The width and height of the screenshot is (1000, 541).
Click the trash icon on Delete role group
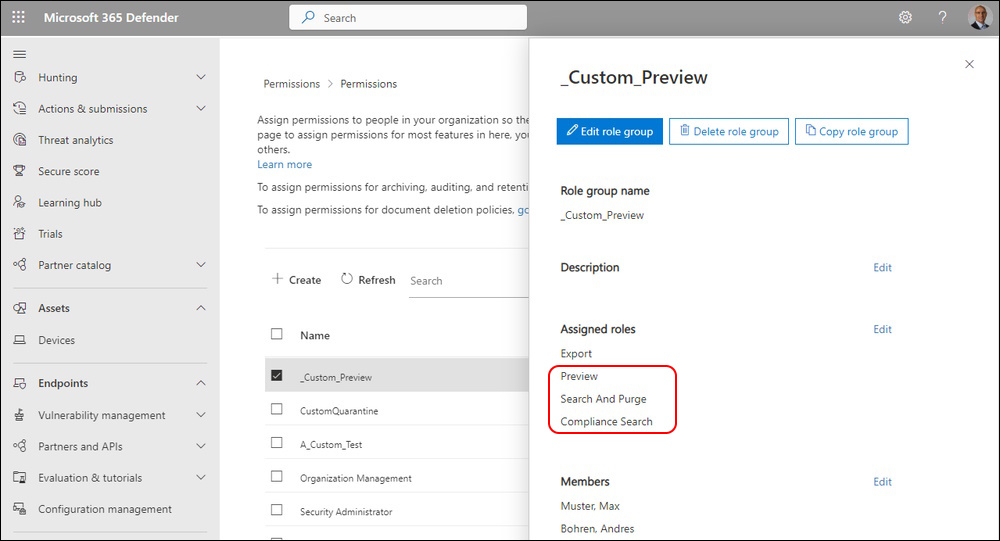click(x=684, y=130)
